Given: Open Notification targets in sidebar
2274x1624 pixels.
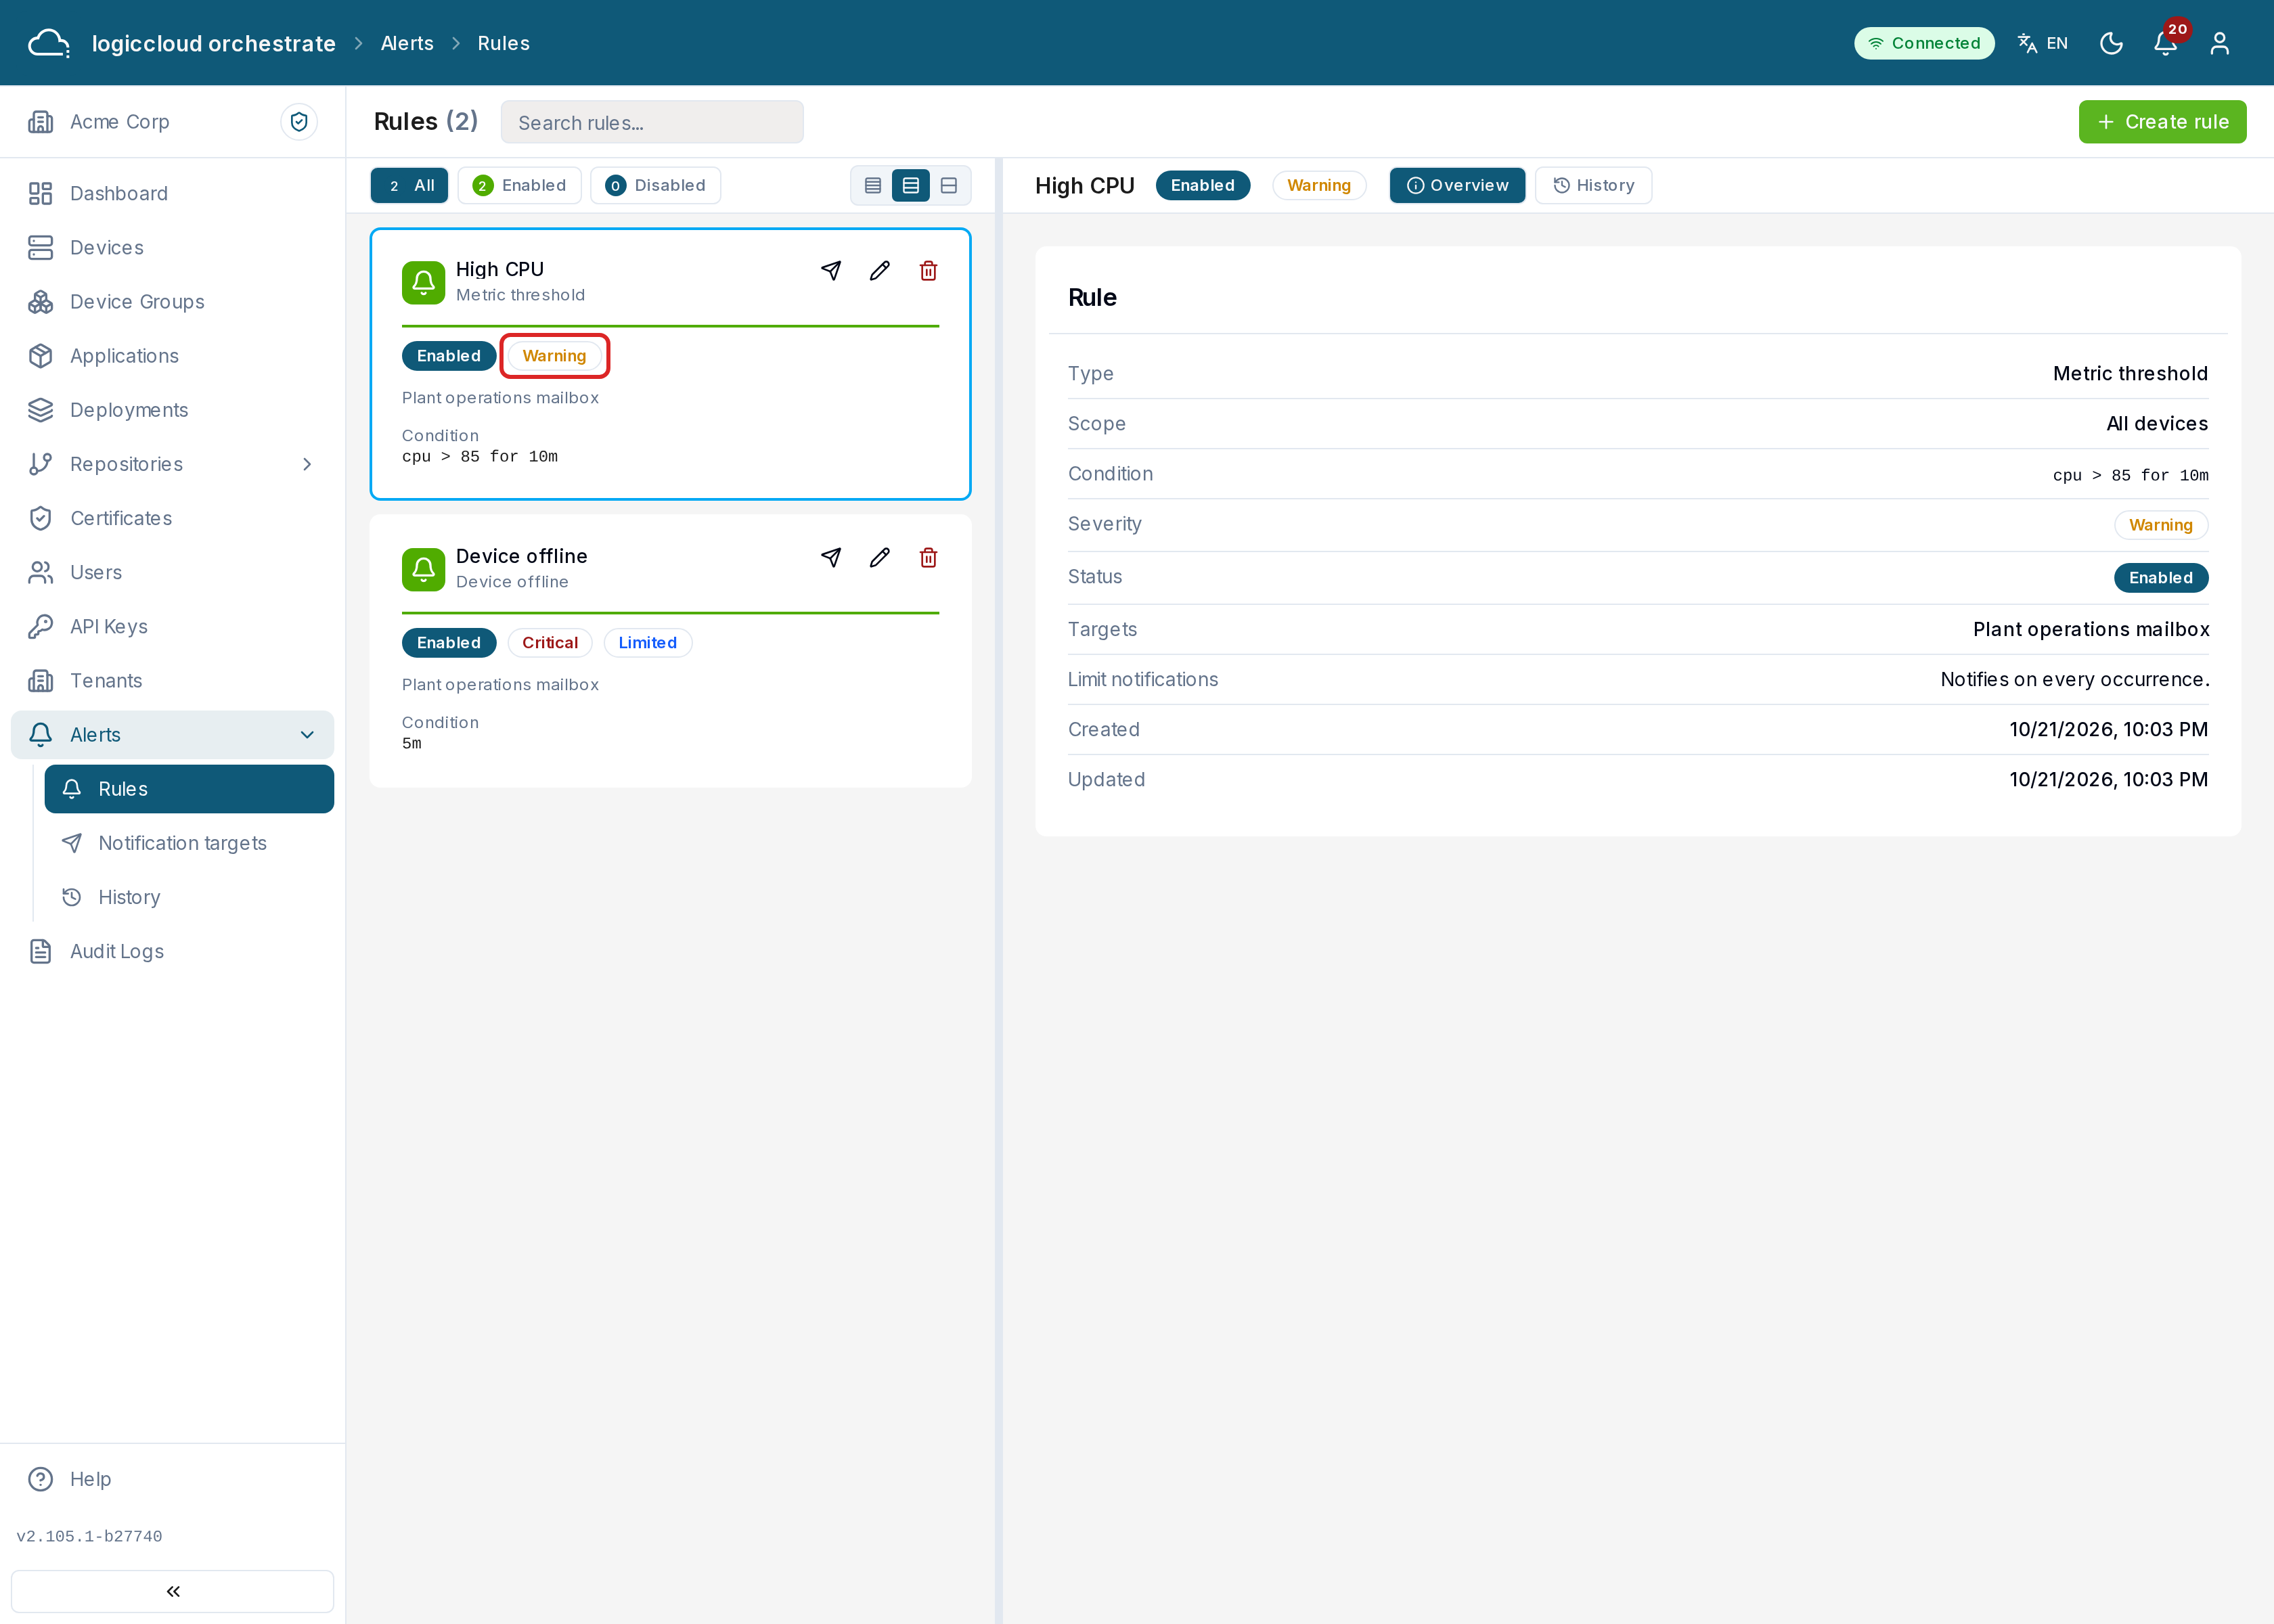Looking at the screenshot, I should [182, 843].
